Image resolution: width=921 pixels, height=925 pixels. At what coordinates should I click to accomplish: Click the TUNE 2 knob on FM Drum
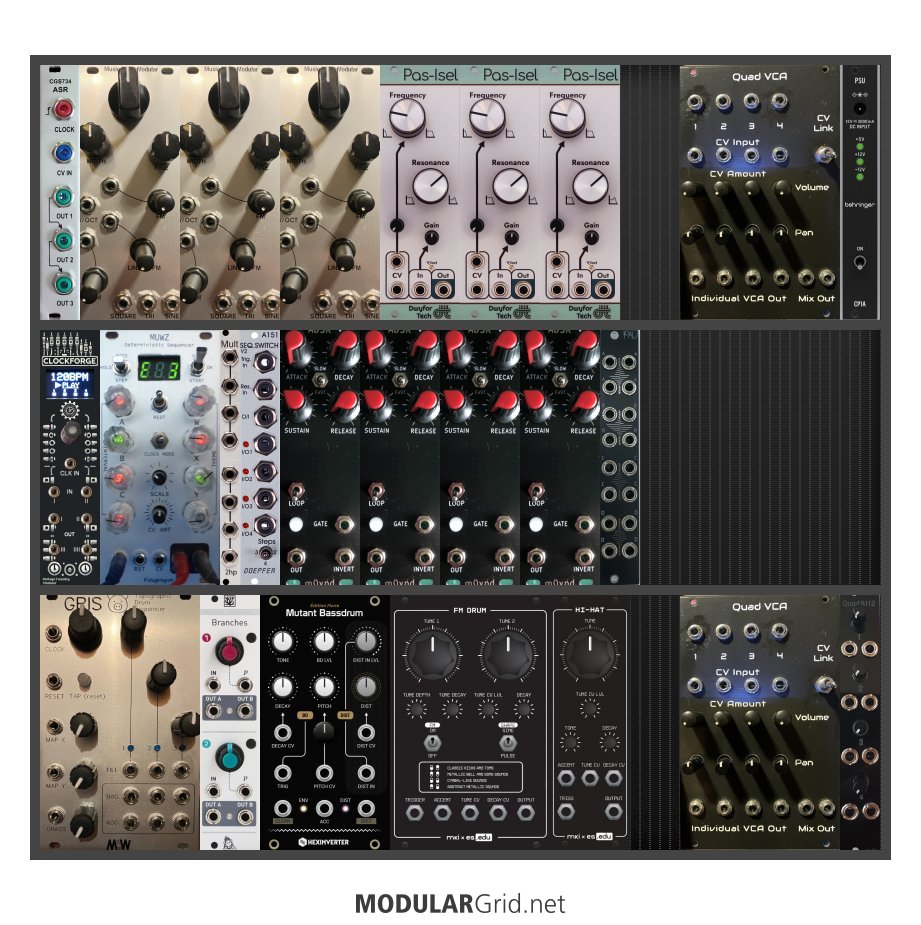[508, 653]
